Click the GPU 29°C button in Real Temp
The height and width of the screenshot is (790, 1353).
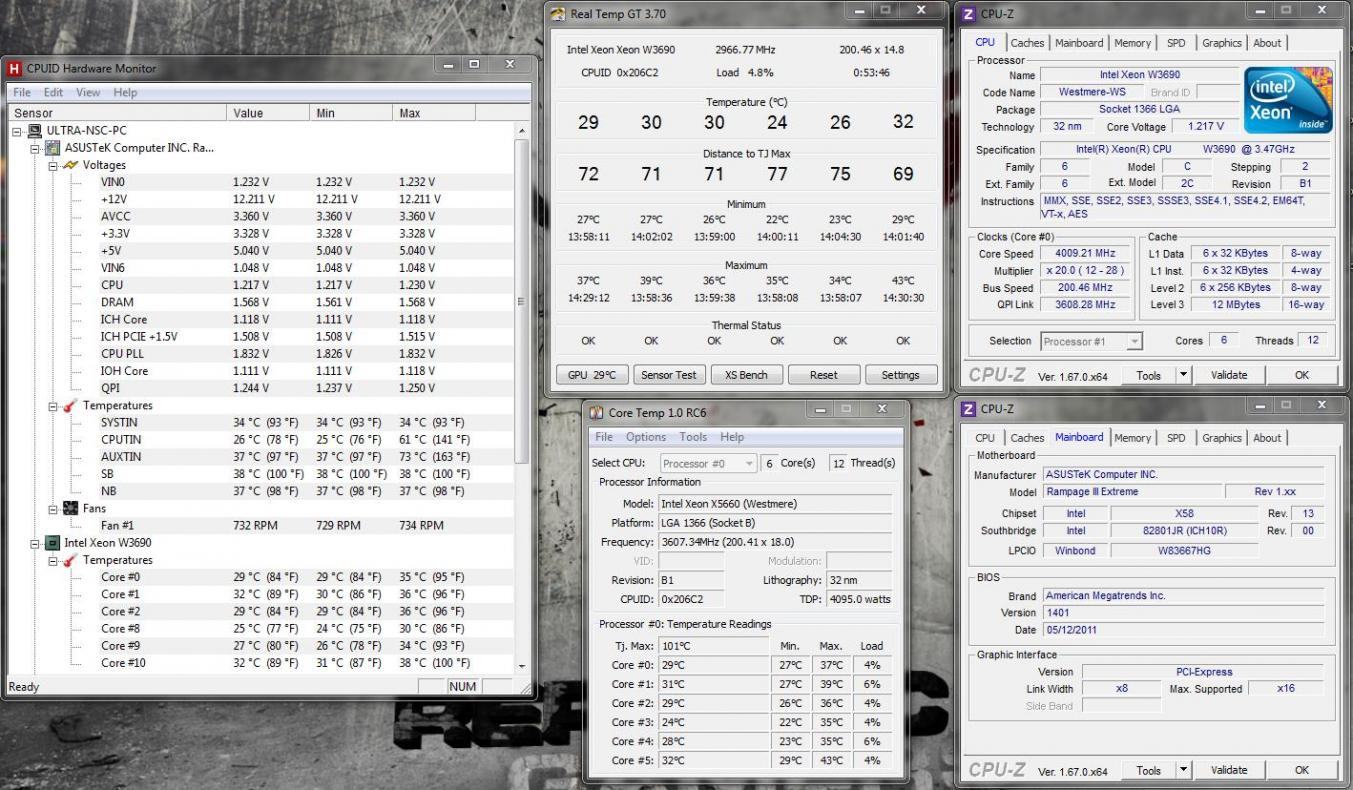pos(591,375)
